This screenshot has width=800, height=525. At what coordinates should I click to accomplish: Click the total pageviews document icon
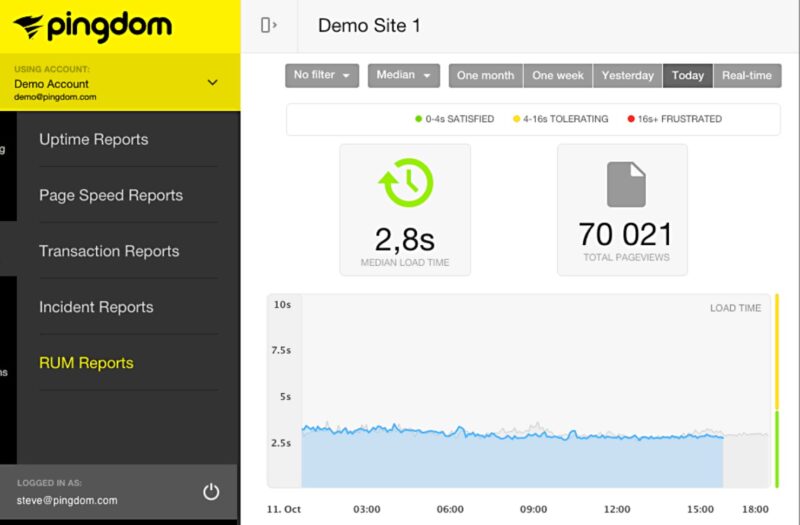(x=626, y=185)
